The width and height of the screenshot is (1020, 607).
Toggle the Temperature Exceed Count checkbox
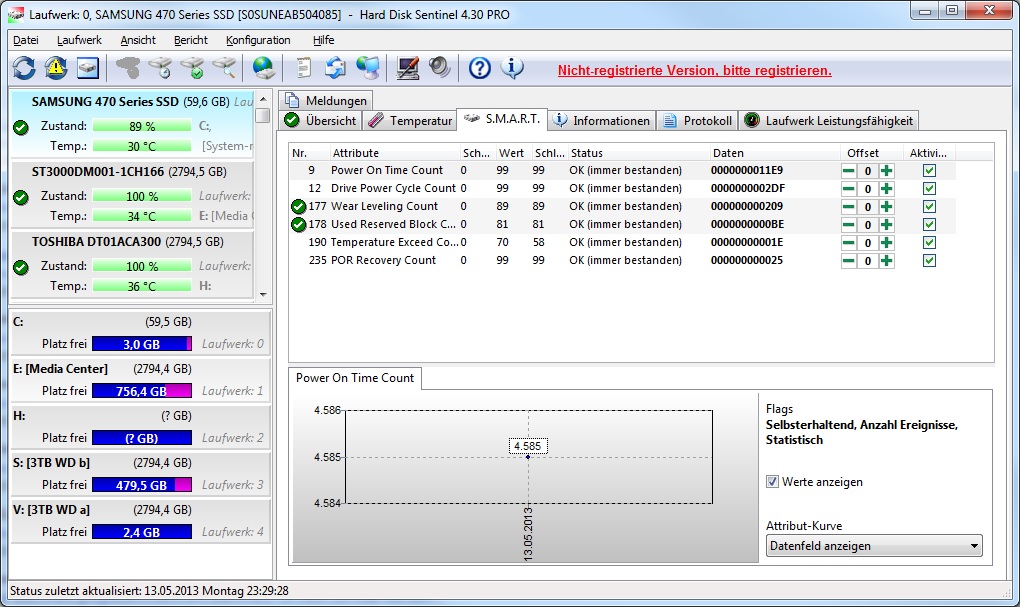[929, 242]
